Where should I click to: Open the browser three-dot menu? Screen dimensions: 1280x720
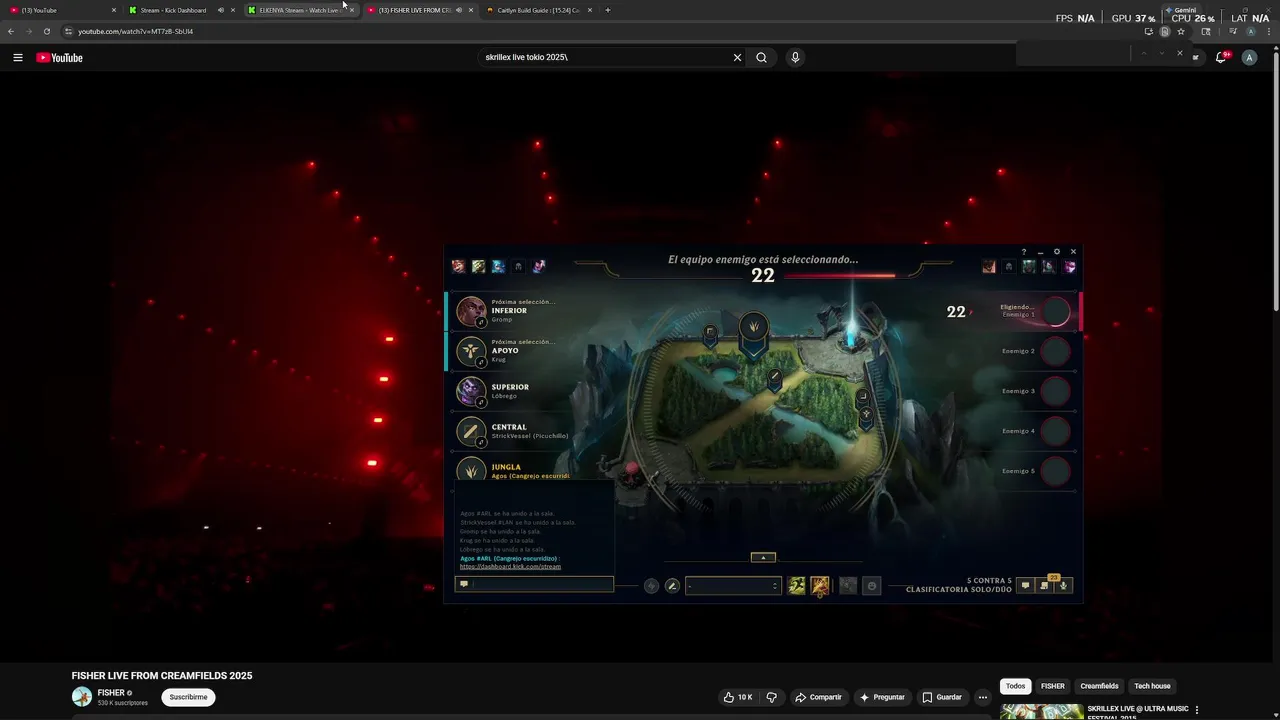click(1268, 31)
